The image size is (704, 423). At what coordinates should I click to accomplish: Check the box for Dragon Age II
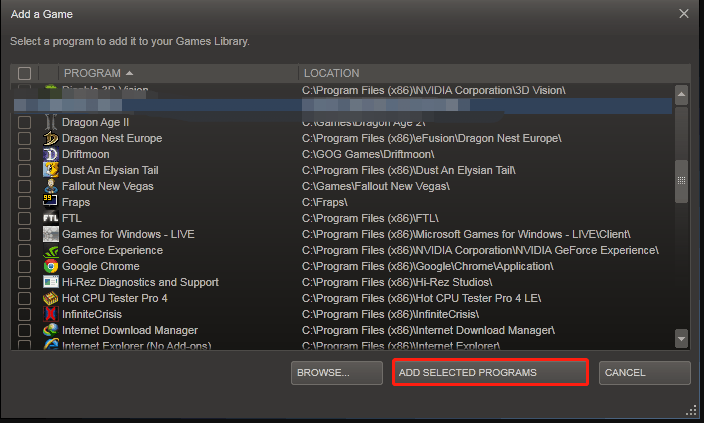24,122
